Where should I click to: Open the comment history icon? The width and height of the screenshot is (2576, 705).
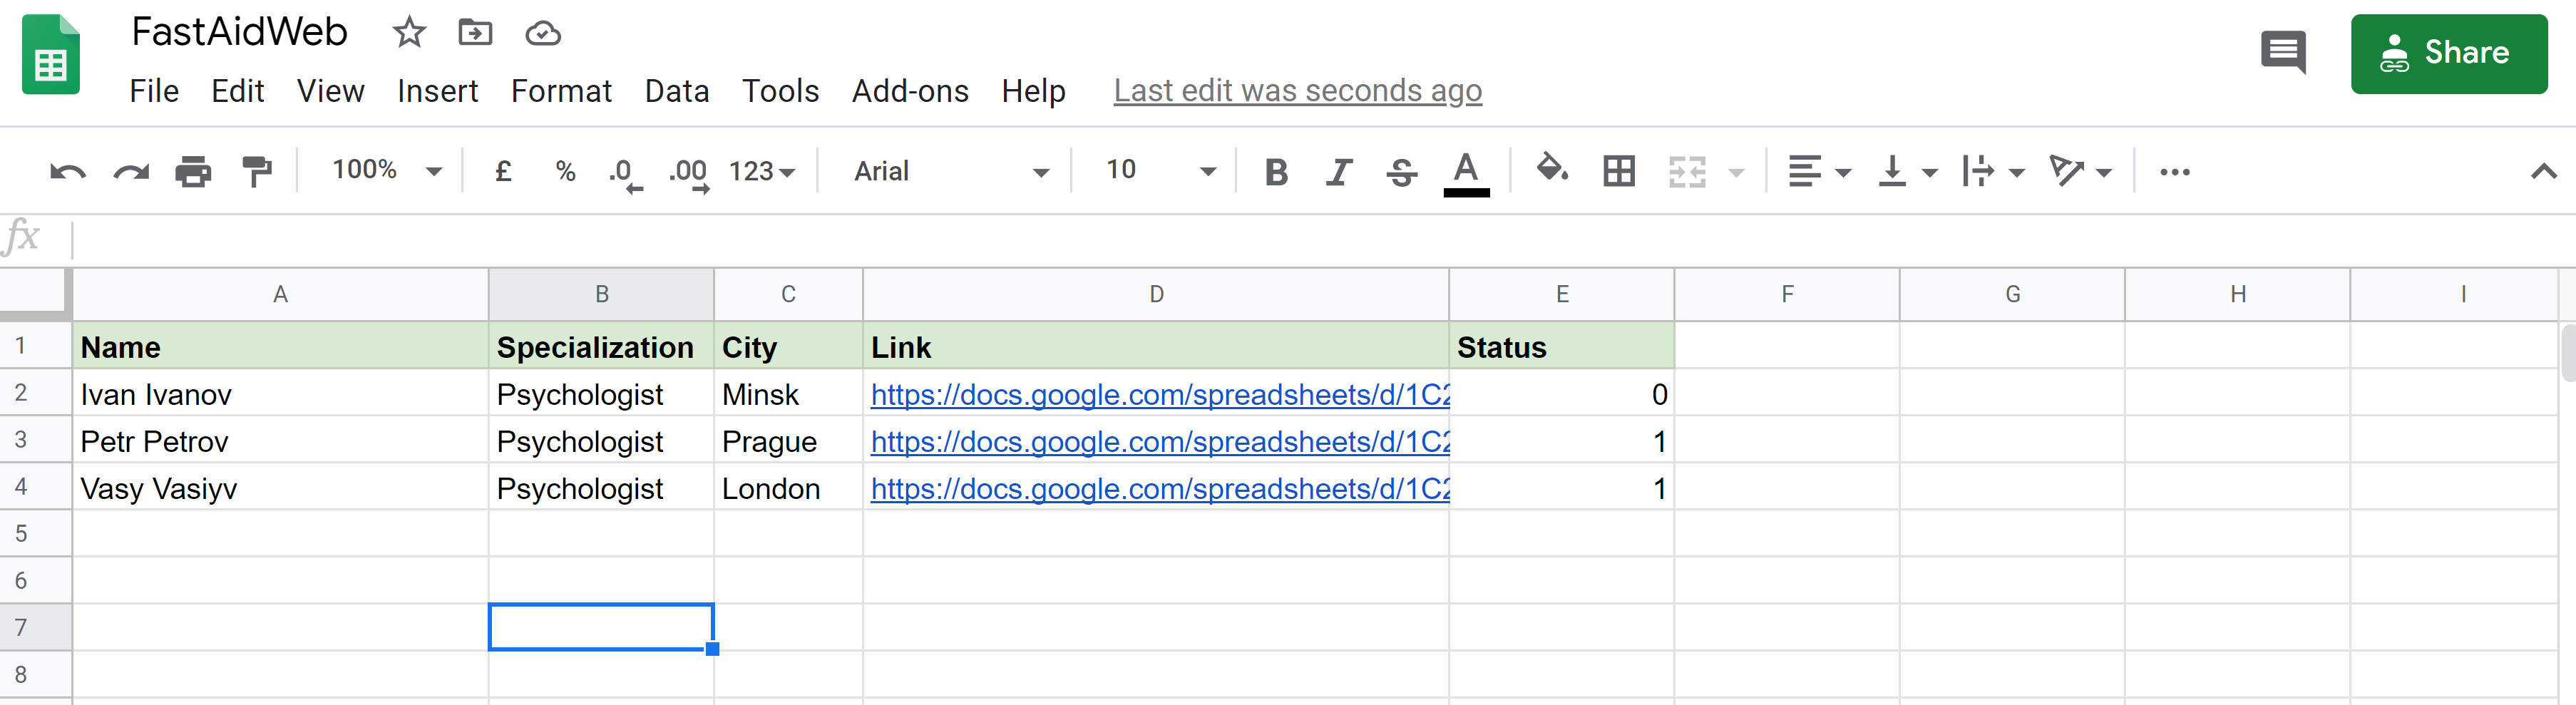(x=2283, y=53)
